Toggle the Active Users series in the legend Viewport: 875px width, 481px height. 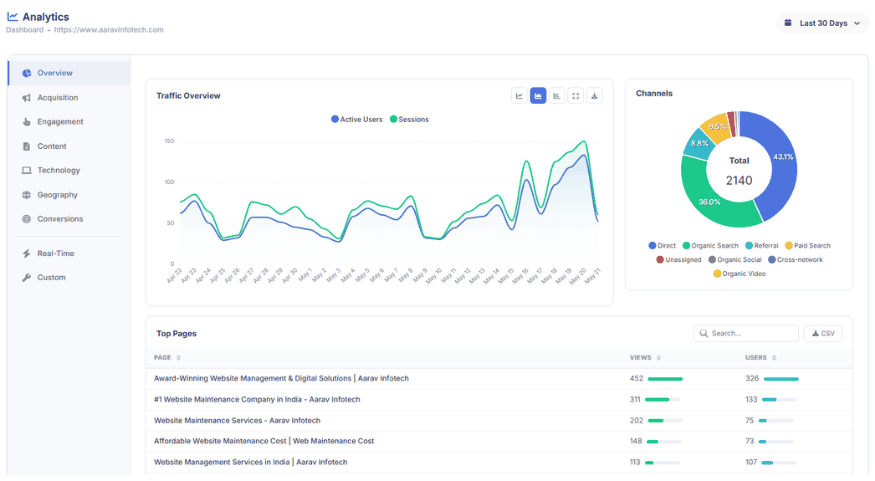click(x=357, y=119)
